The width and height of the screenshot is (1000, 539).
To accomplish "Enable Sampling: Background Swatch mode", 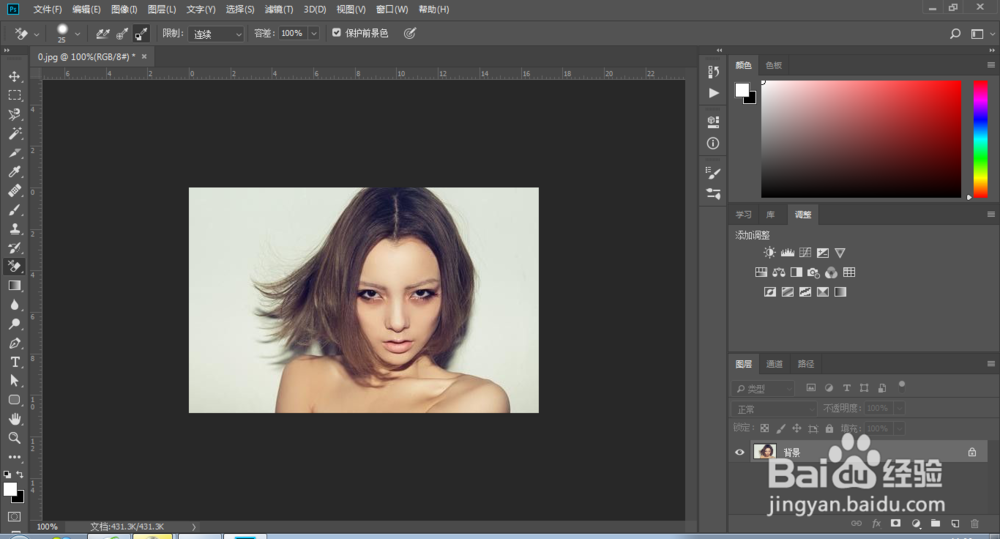I will [141, 34].
